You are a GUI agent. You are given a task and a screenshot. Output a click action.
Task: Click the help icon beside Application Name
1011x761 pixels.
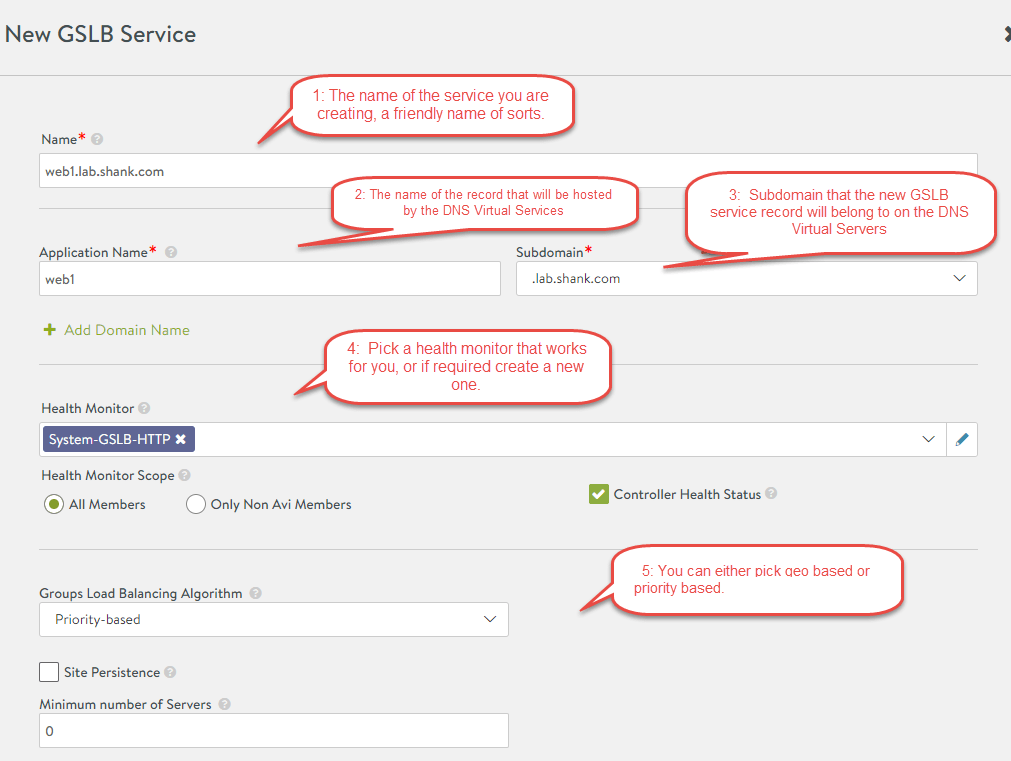click(171, 252)
